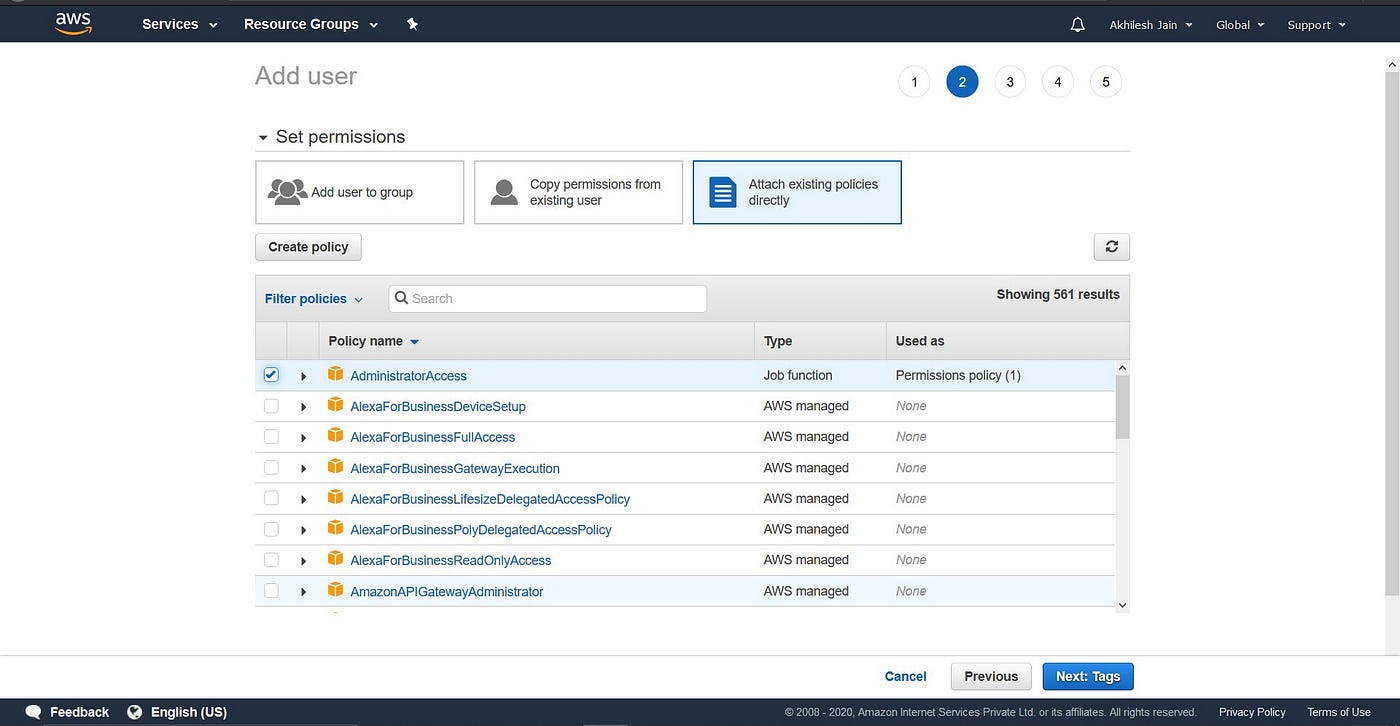
Task: Click the globe language icon in footer
Action: [x=135, y=712]
